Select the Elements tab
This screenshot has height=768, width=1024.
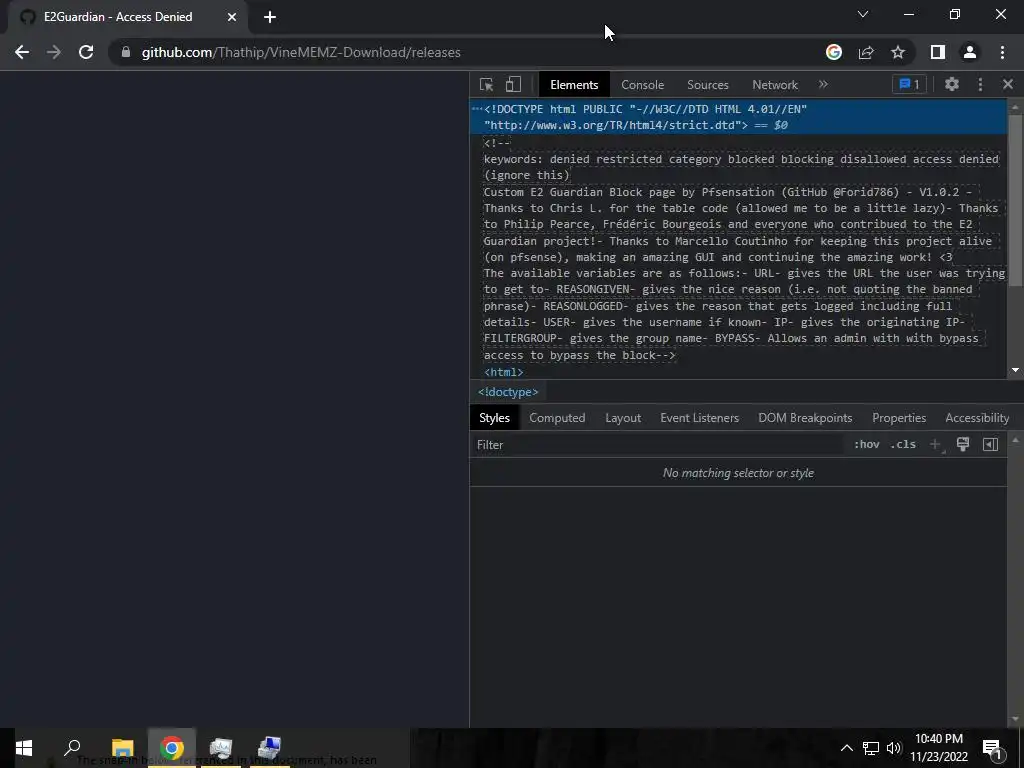[574, 85]
